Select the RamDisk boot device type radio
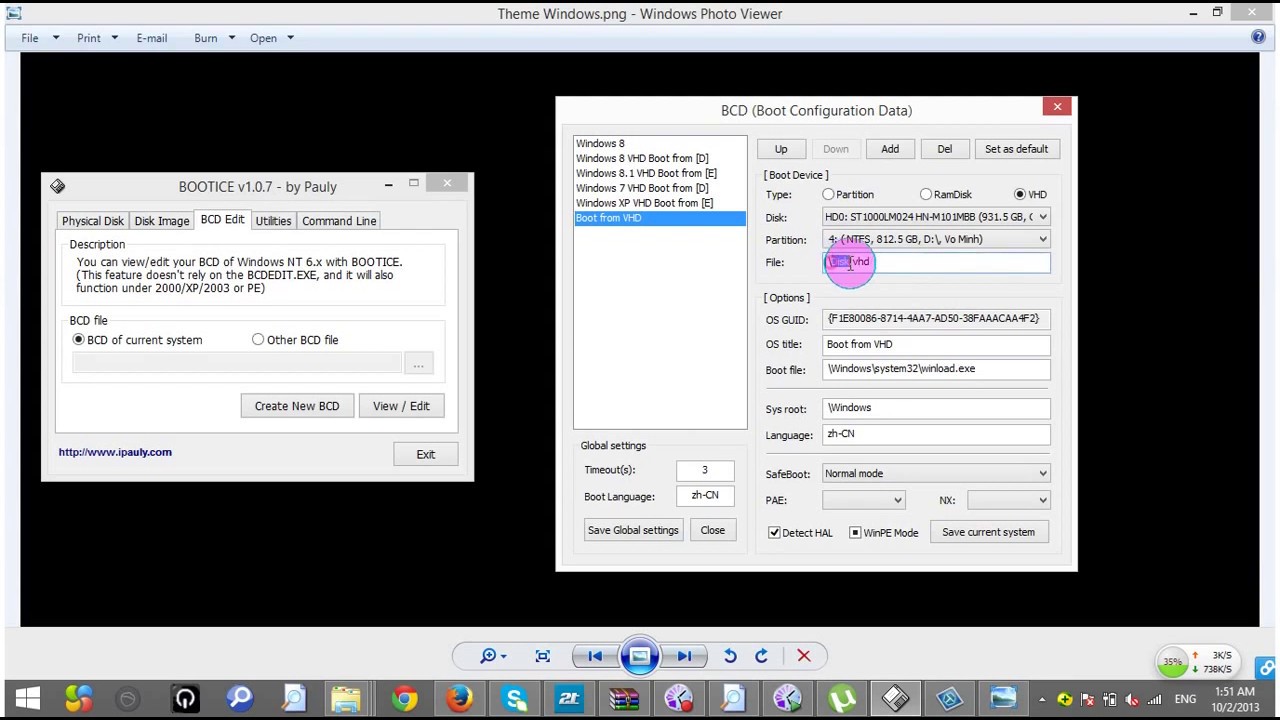 [926, 194]
